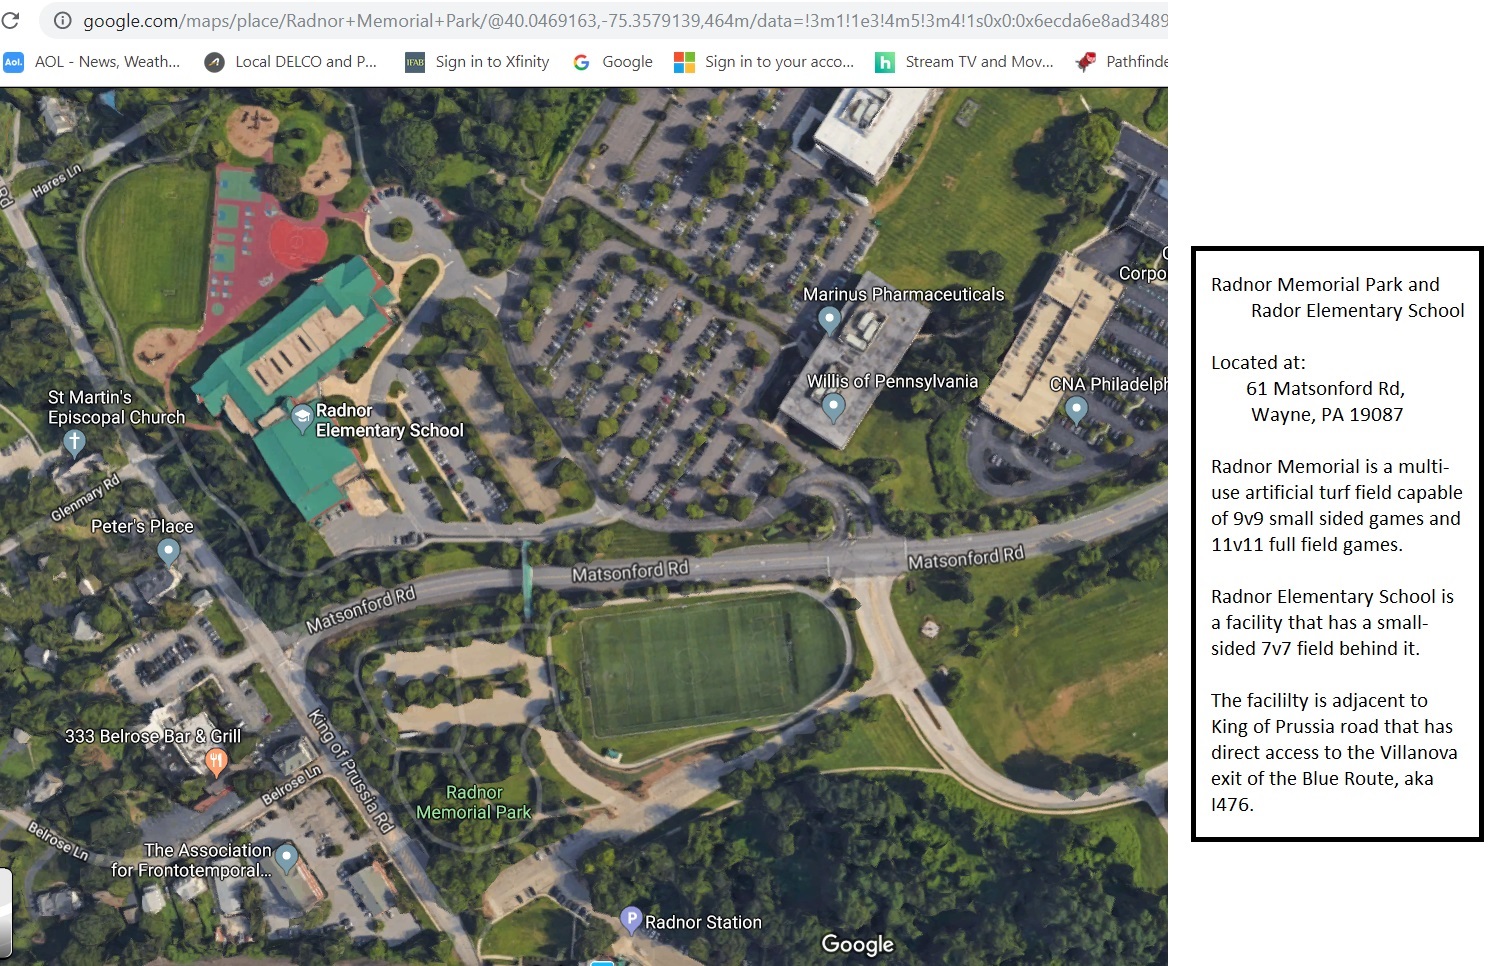
Task: Click Willis of Pennsylvania label text
Action: point(892,381)
